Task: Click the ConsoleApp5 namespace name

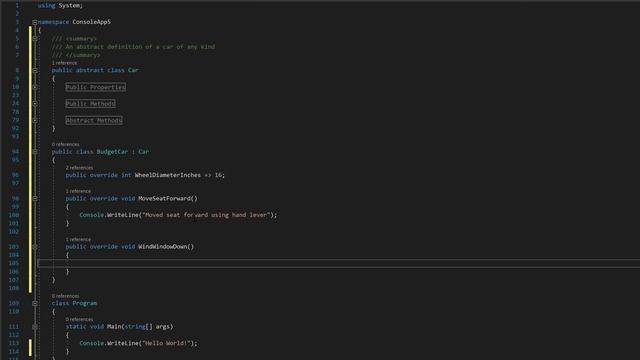Action: 91,22
